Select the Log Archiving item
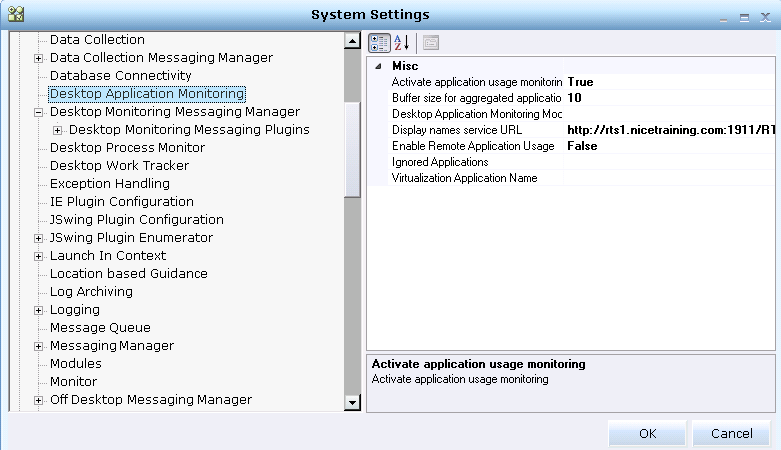Screen dimensions: 781x450 (91, 292)
